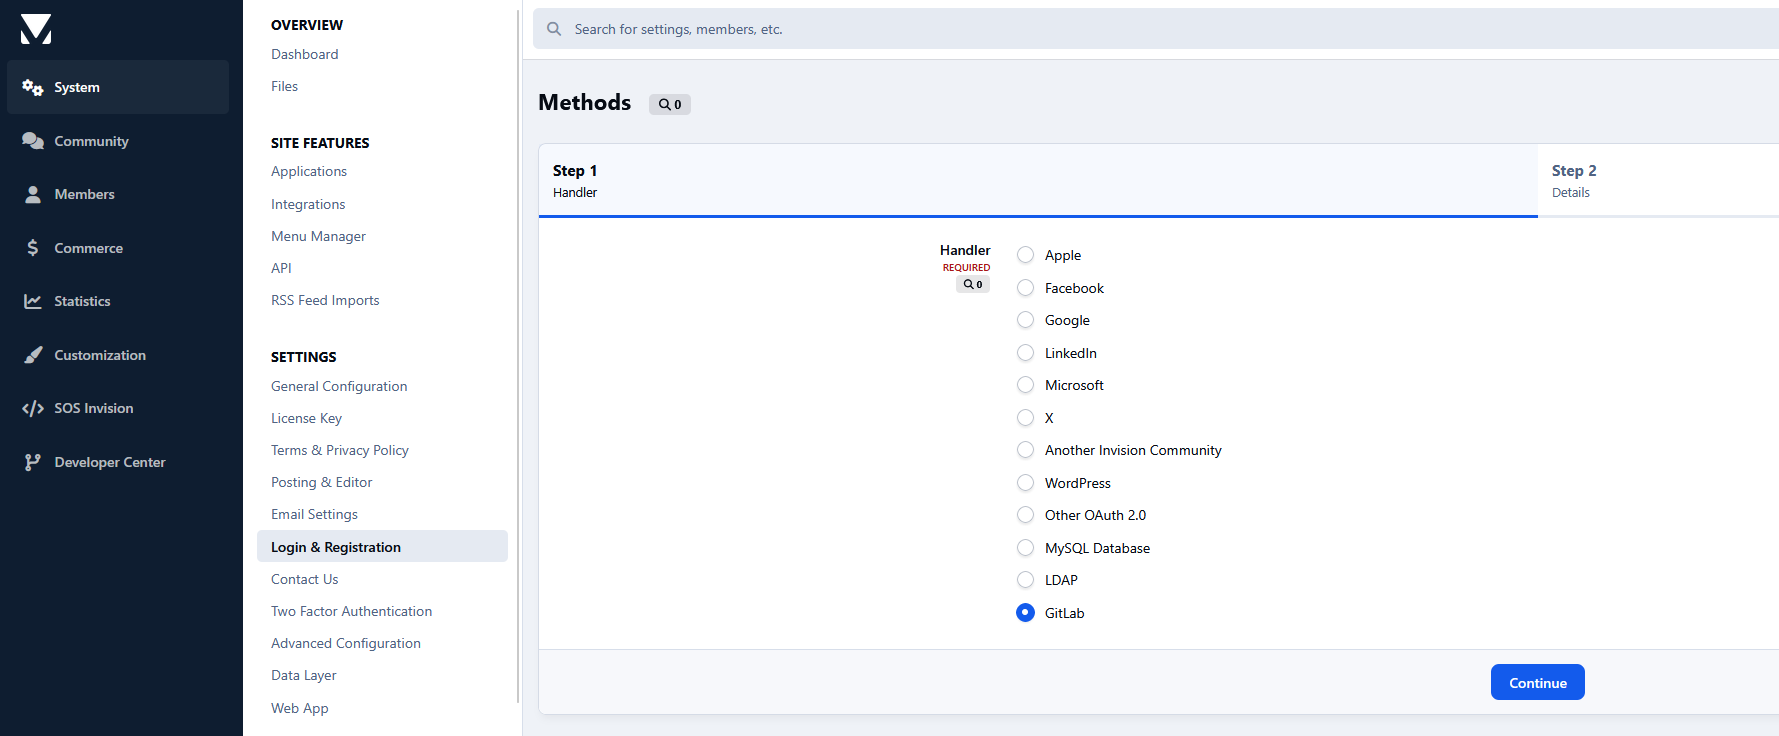Click the Developer Center branch icon
The width and height of the screenshot is (1779, 736).
coord(33,462)
